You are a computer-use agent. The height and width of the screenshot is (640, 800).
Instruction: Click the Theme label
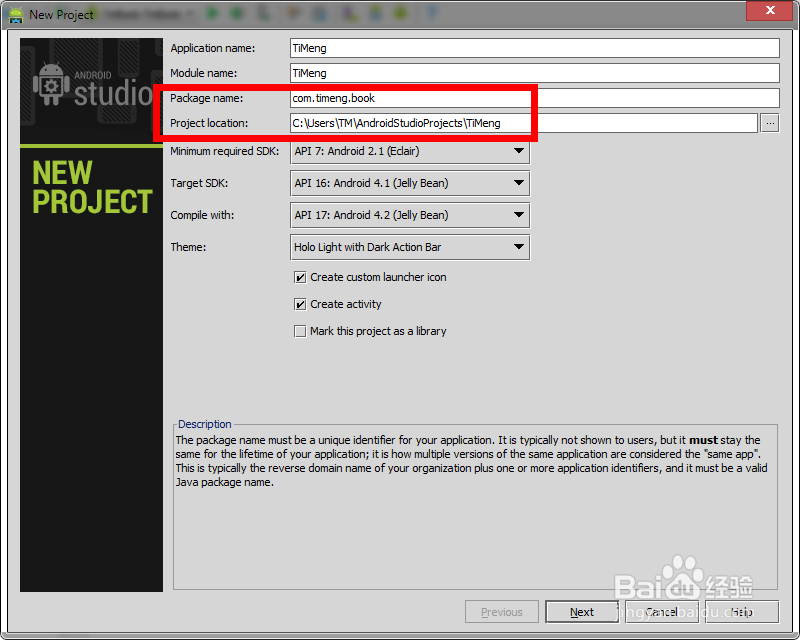pos(188,248)
